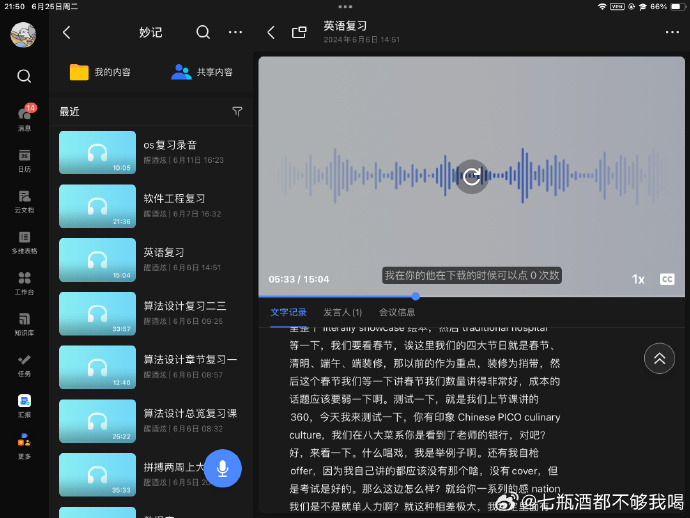
Task: Click the playback progress slider handle
Action: 415,296
